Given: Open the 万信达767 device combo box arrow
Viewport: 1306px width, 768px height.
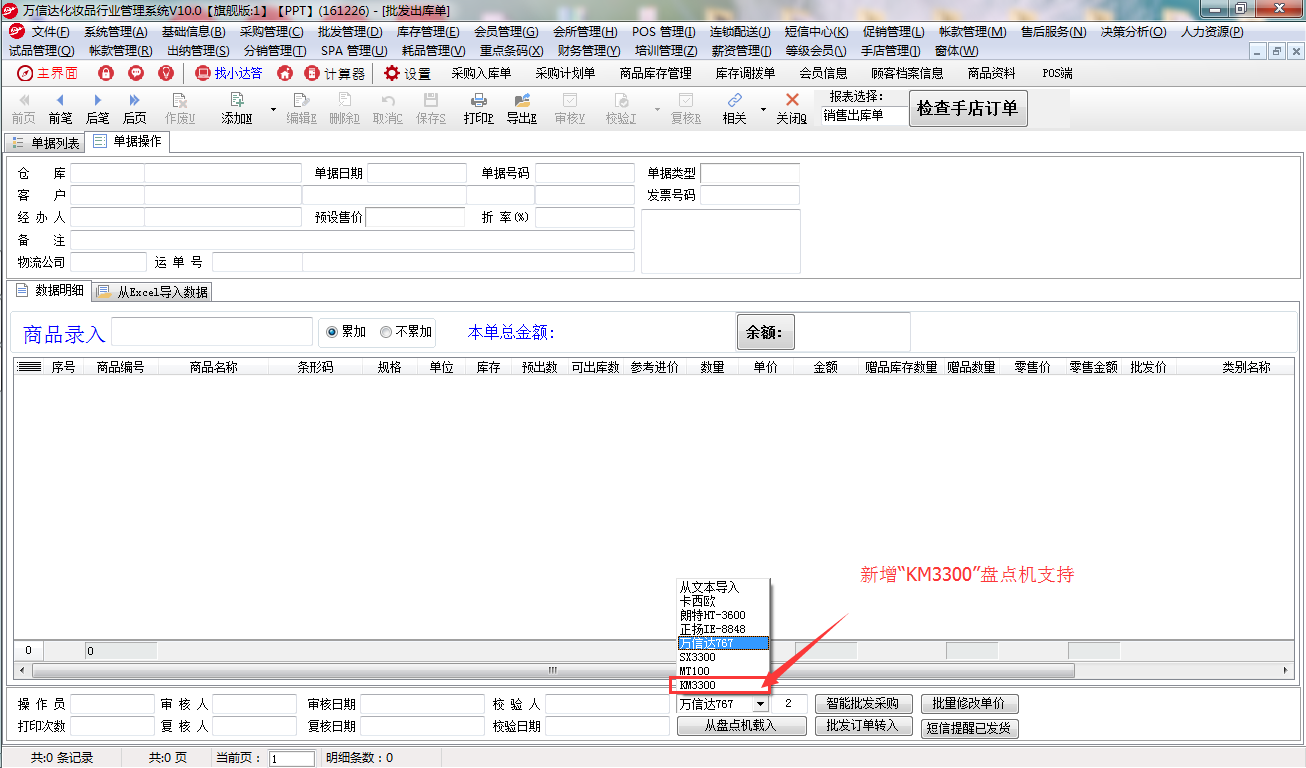Looking at the screenshot, I should pyautogui.click(x=761, y=704).
